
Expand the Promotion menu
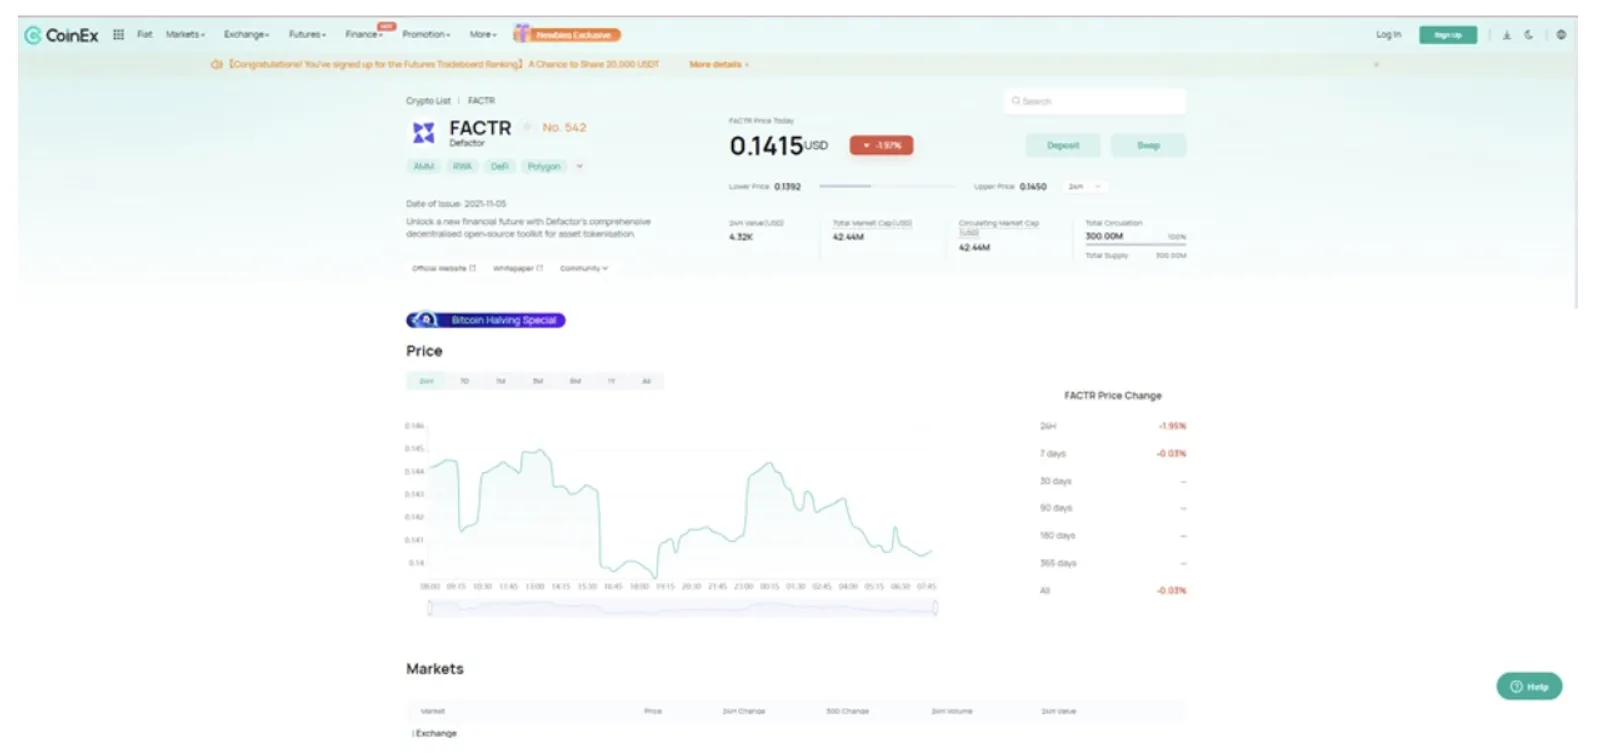426,34
